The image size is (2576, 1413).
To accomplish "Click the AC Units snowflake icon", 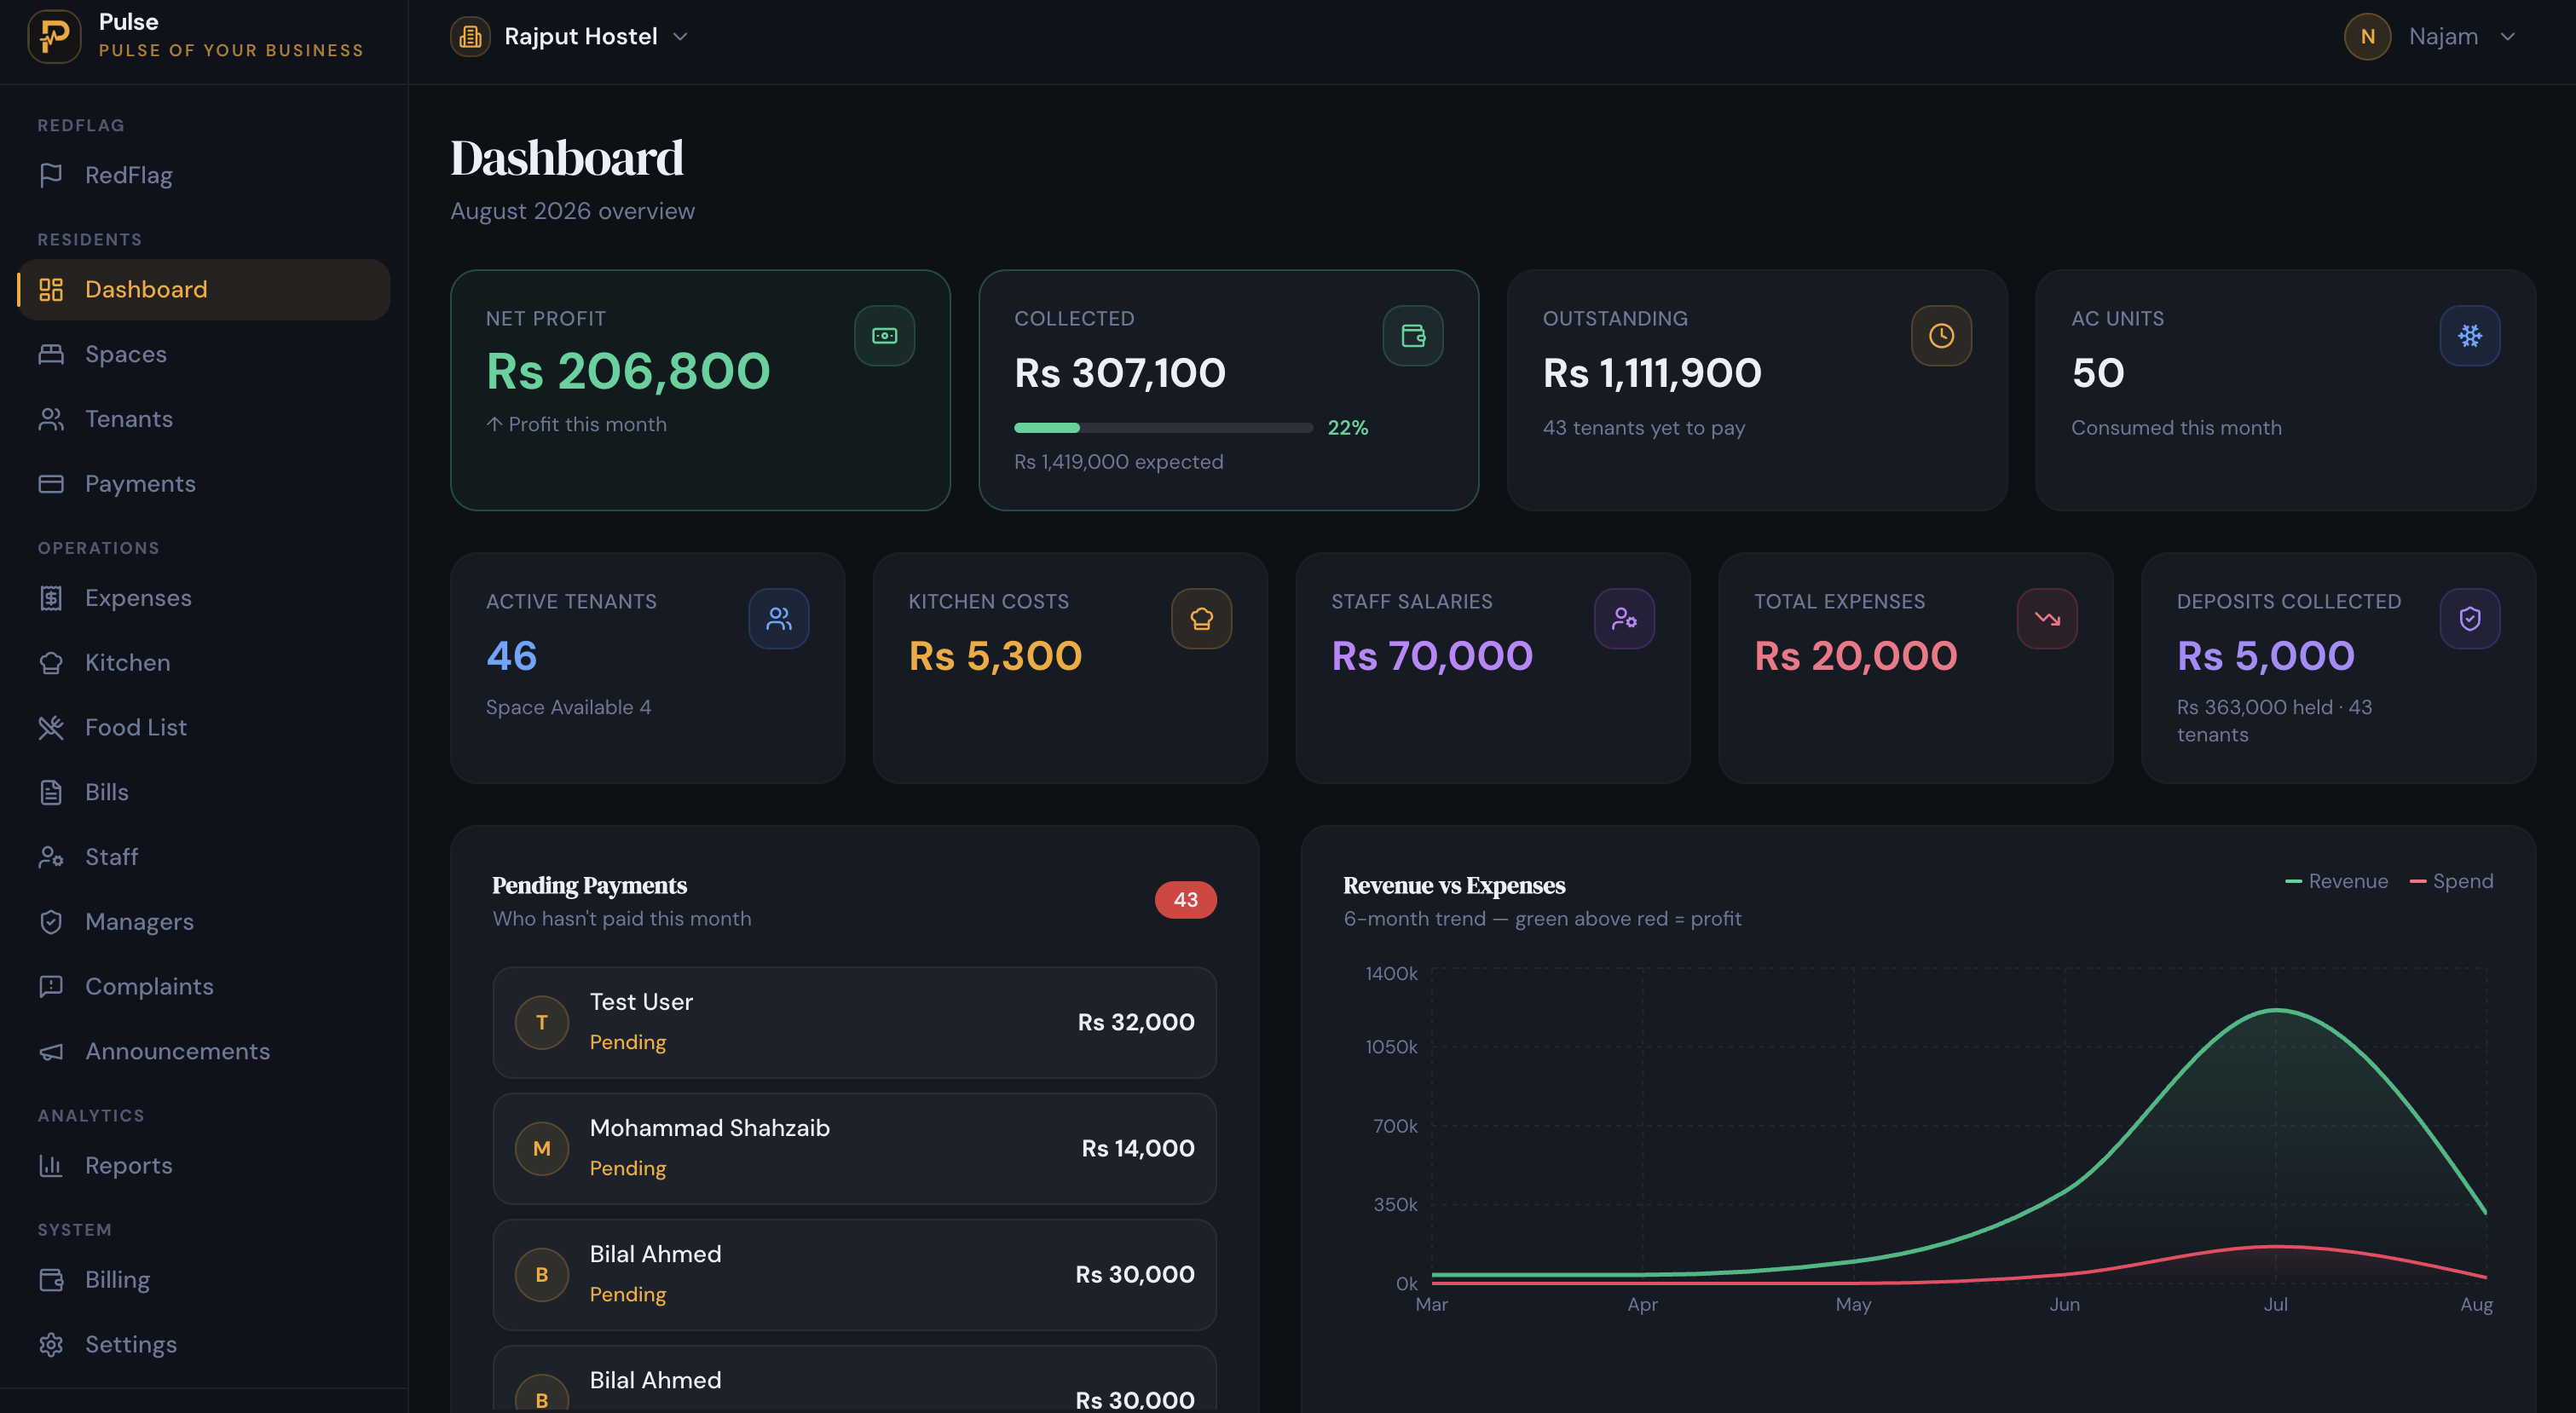I will (2469, 336).
